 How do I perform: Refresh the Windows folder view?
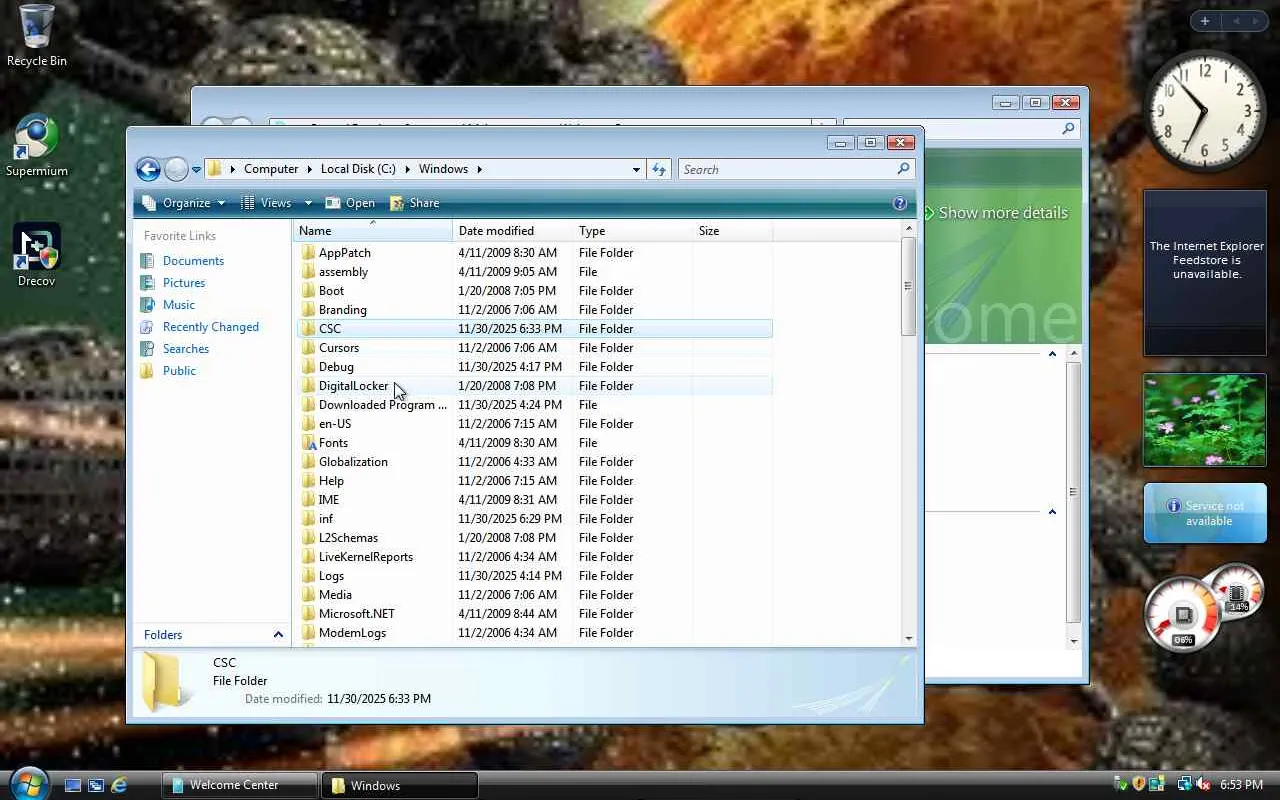[x=659, y=169]
